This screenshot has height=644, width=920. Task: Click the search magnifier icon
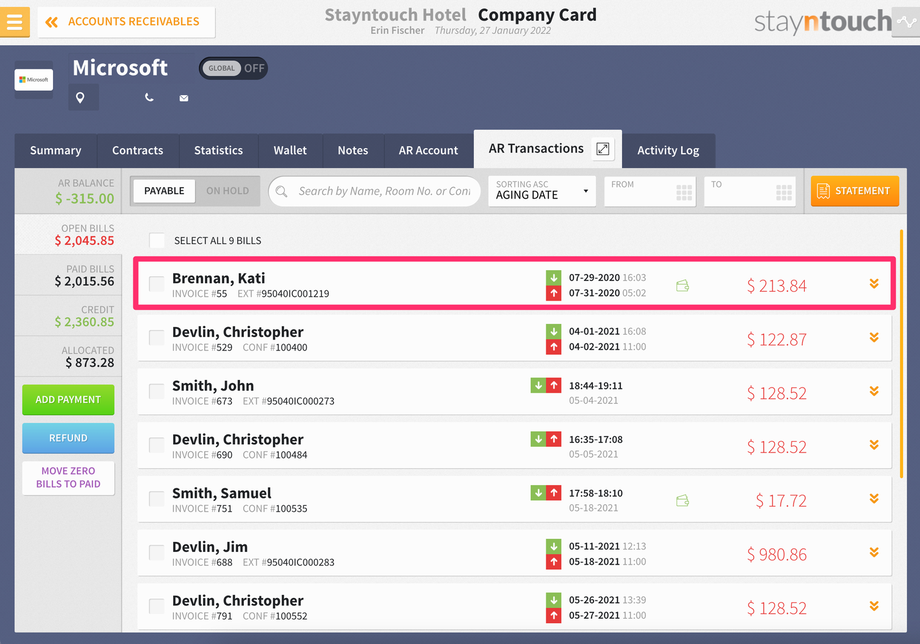282,192
